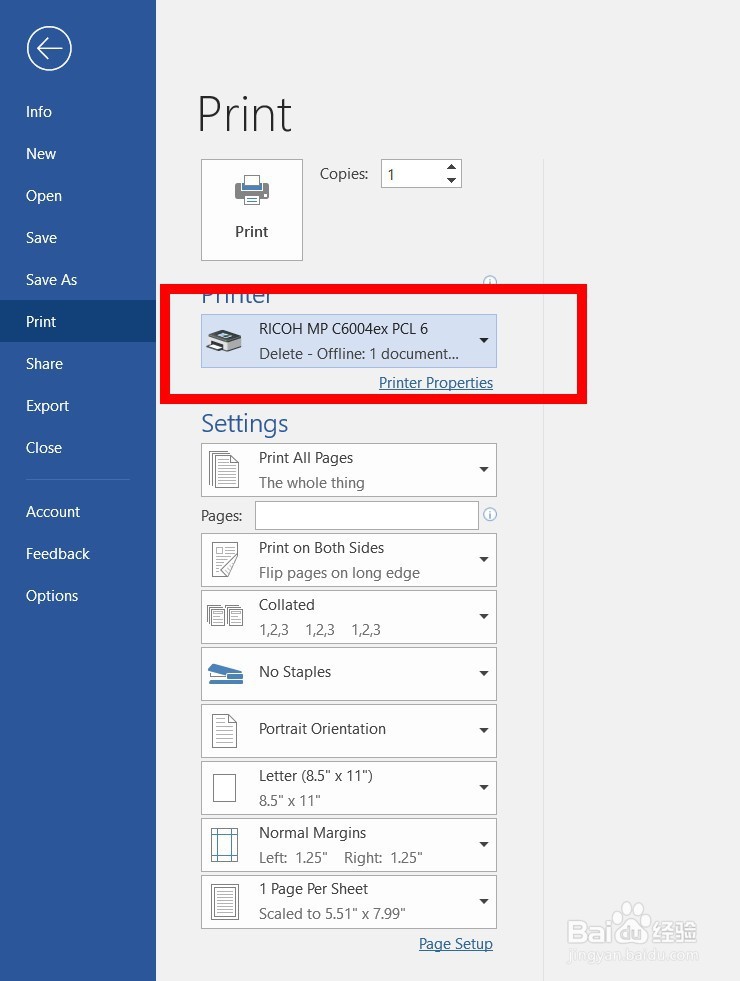Open the Share sidebar item

point(44,363)
